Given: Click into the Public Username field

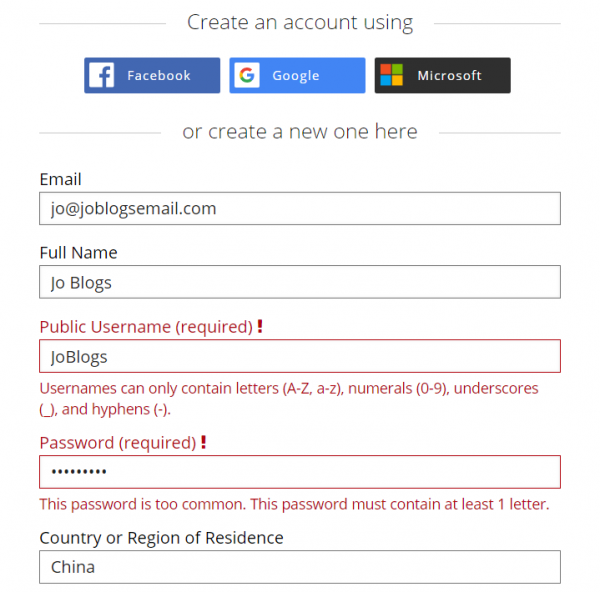Looking at the screenshot, I should point(299,356).
